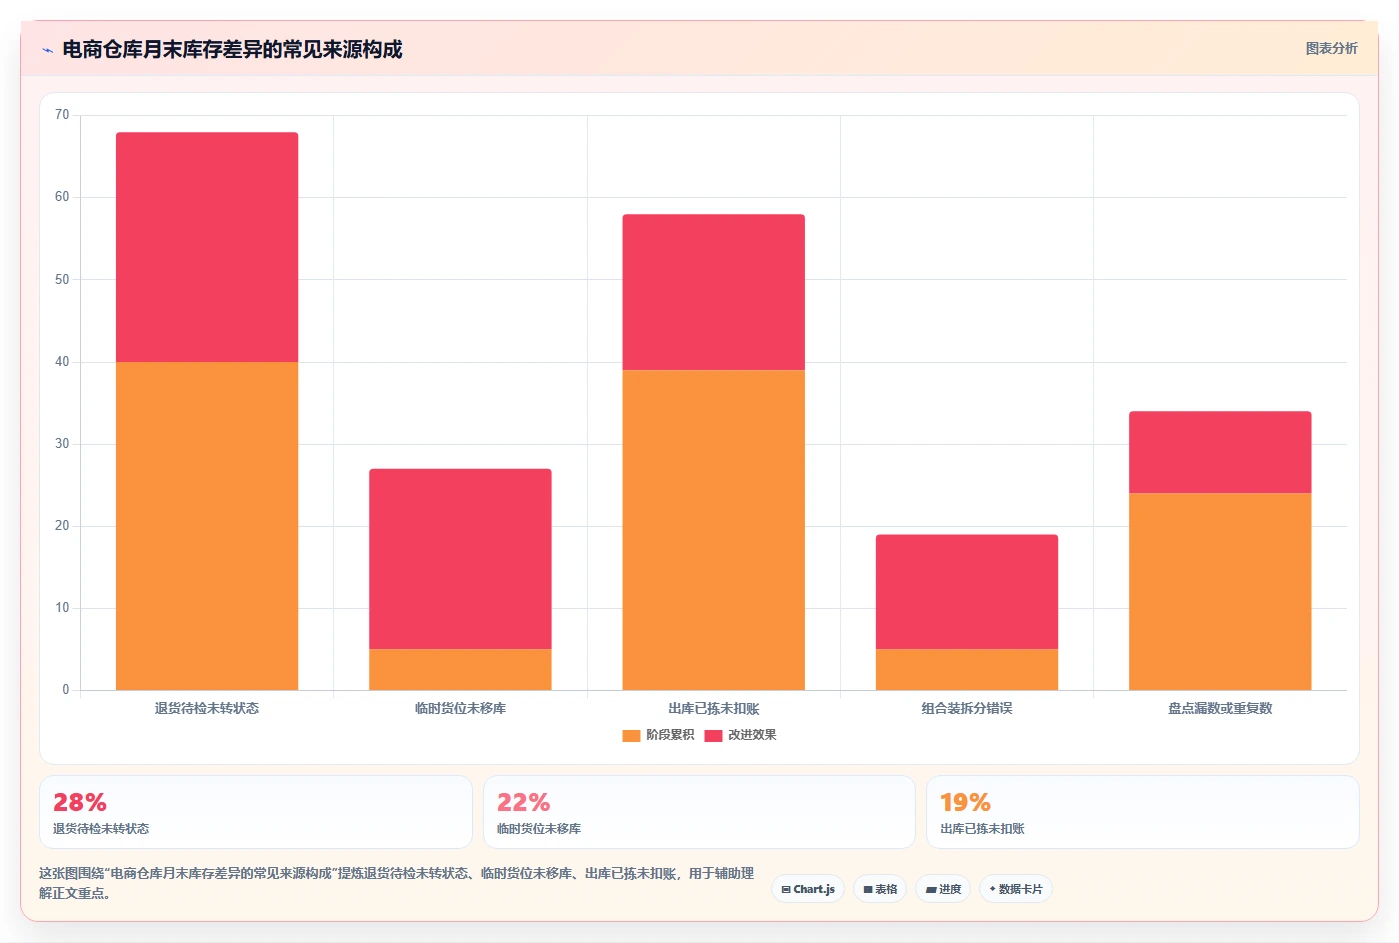Click the orange segment of the 出库已拣未扣账 bar
This screenshot has height=943, width=1399.
(x=713, y=530)
